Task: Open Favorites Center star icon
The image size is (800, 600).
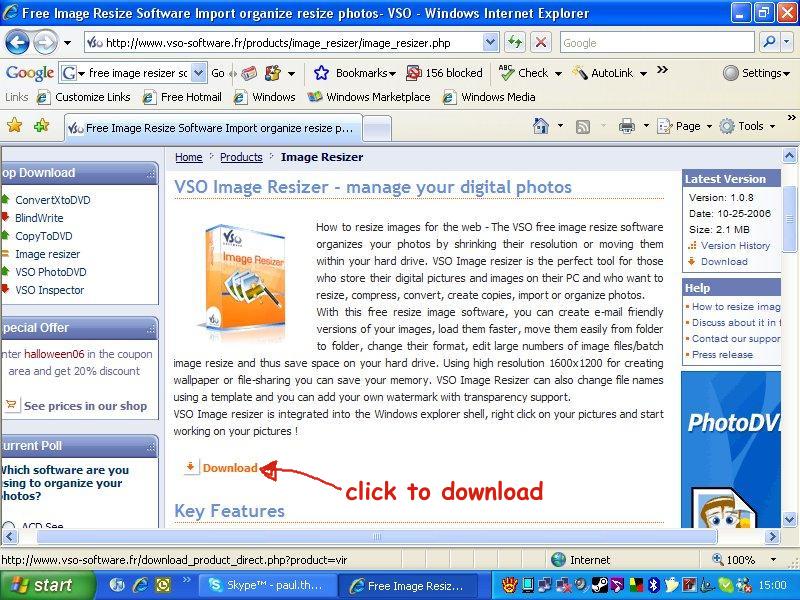Action: click(15, 126)
